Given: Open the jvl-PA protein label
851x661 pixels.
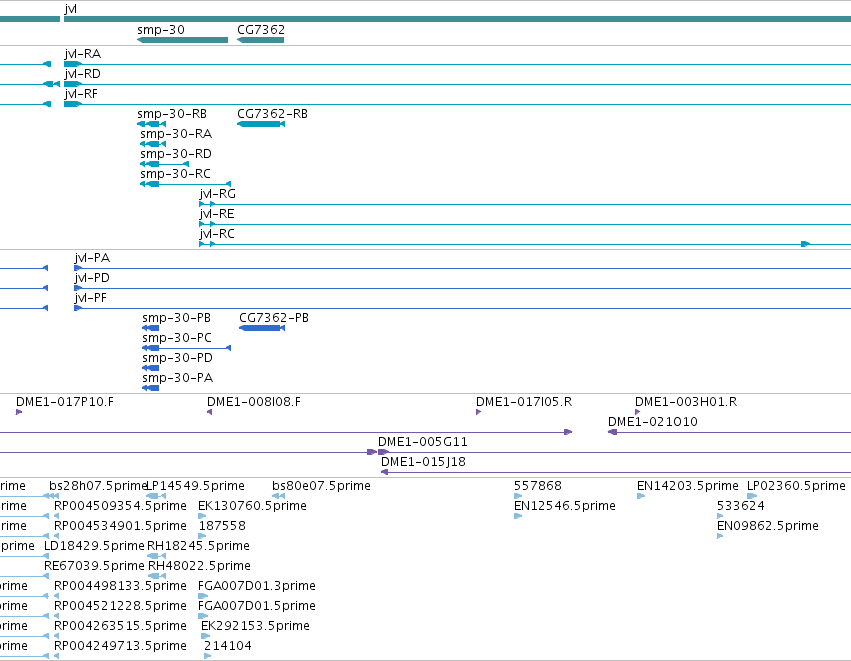Looking at the screenshot, I should (92, 258).
